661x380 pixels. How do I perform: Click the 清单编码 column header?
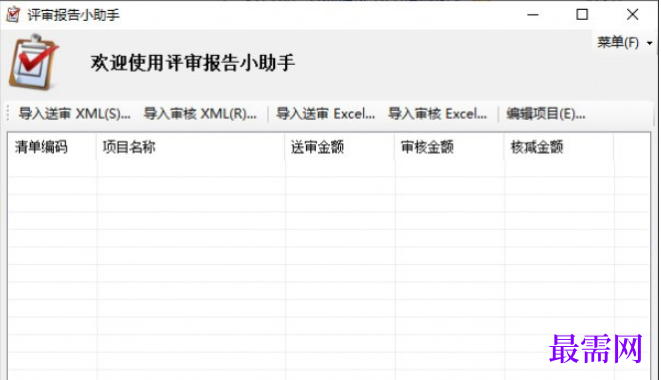point(52,147)
